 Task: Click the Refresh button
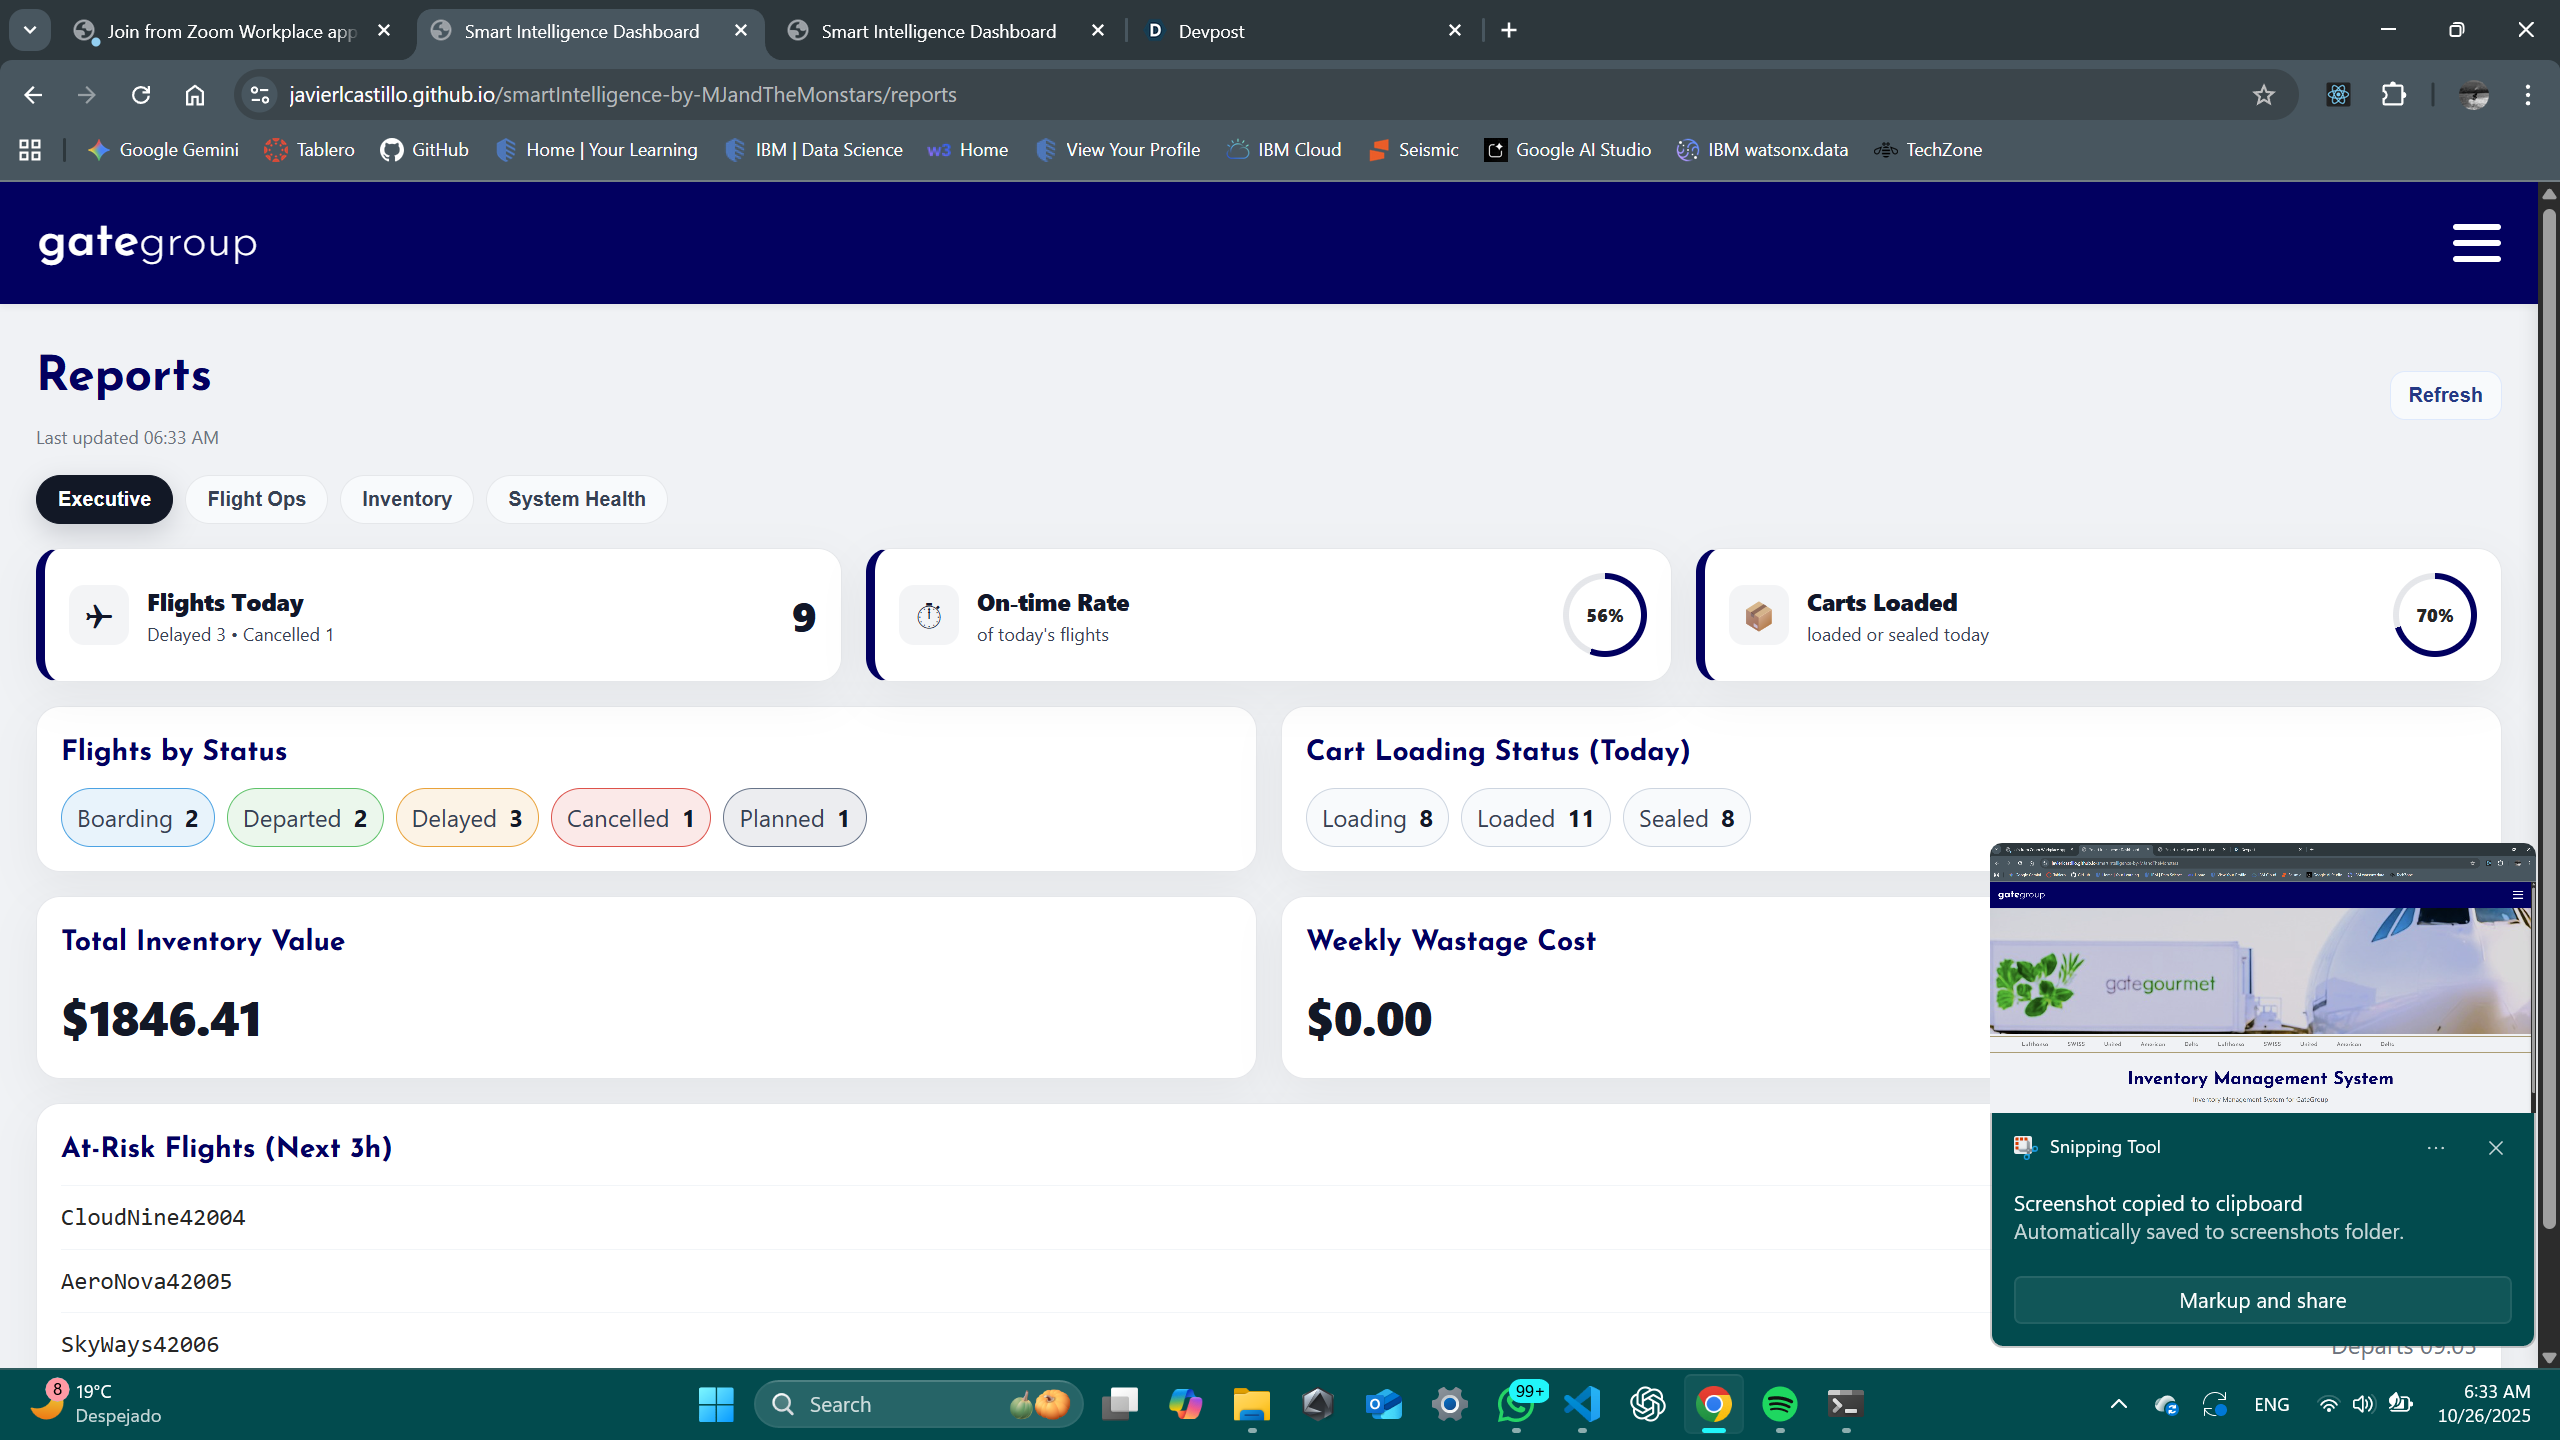pos(2444,395)
